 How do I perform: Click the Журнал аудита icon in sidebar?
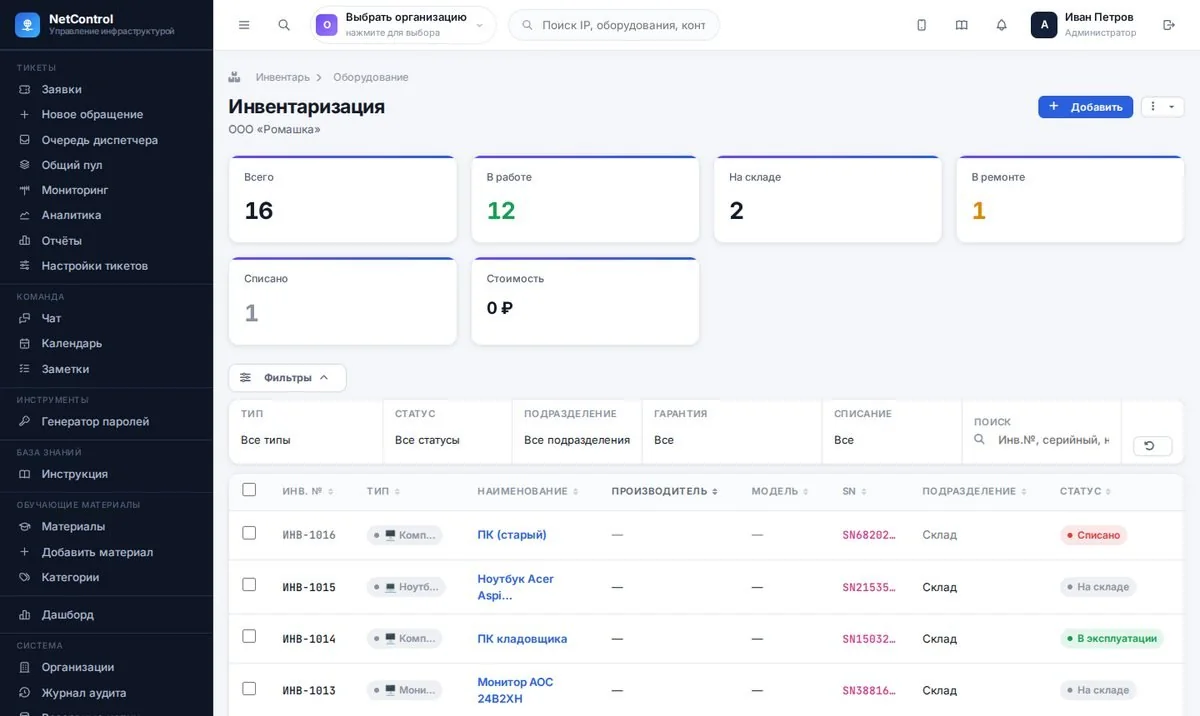pos(25,693)
